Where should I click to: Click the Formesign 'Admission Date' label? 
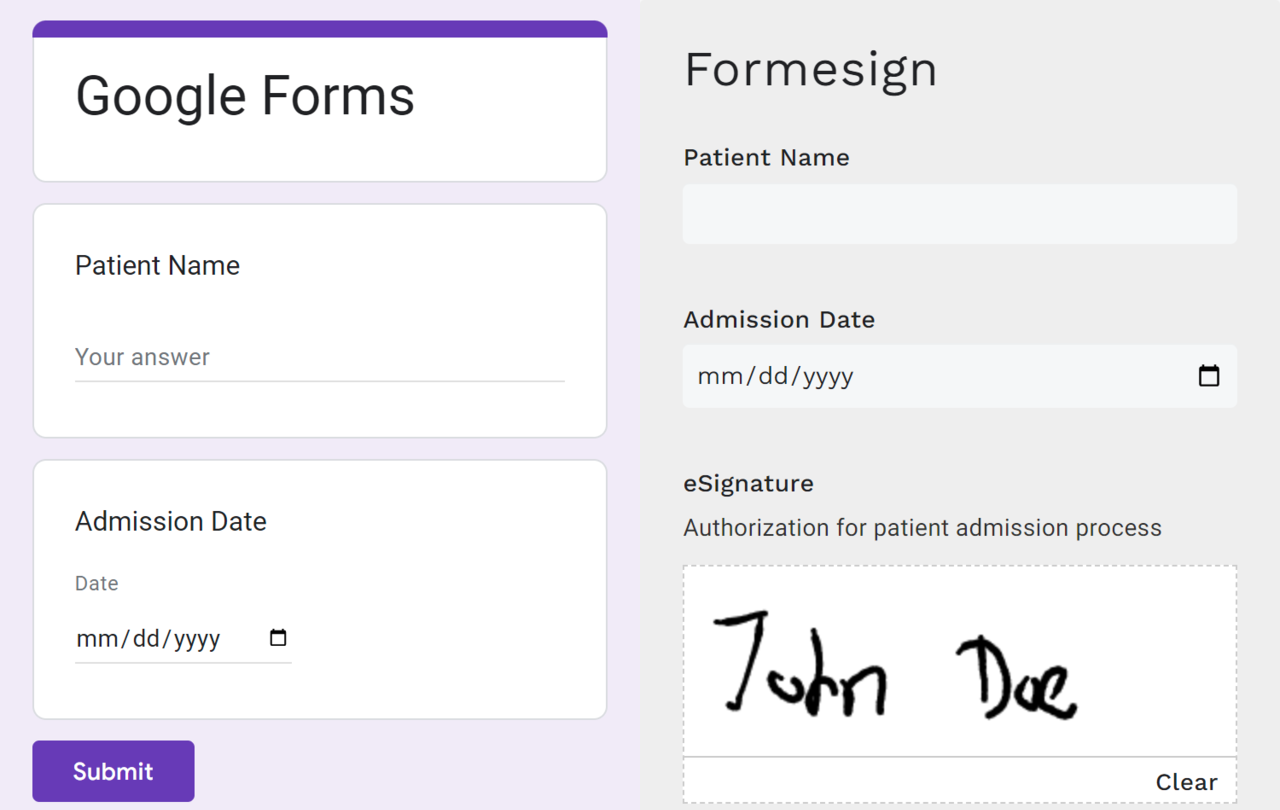click(779, 320)
